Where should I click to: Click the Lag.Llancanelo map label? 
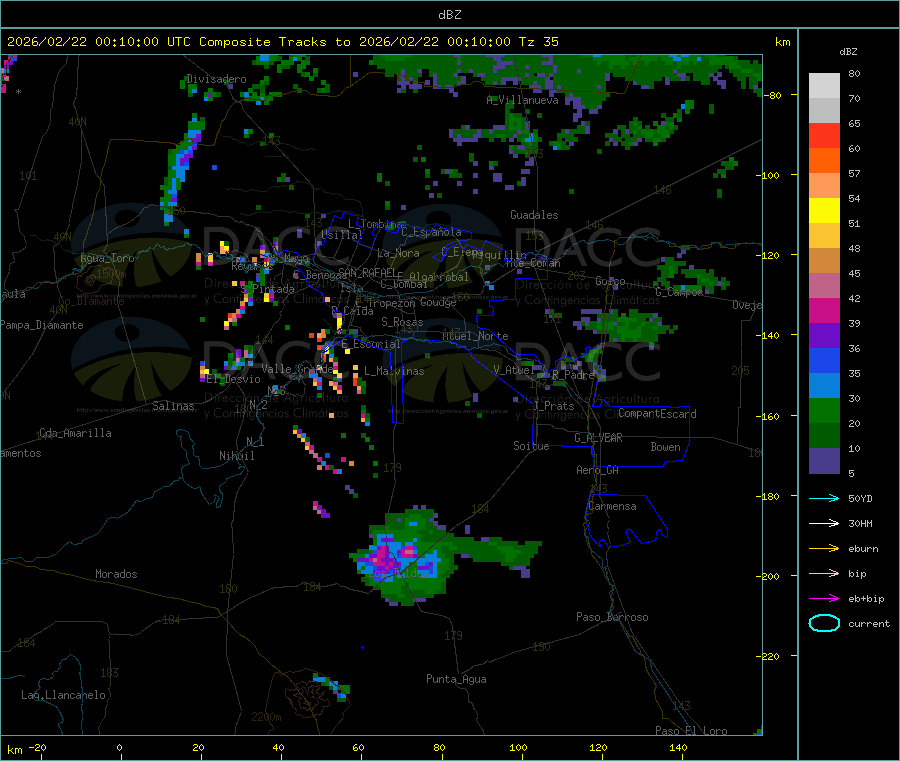click(x=63, y=695)
